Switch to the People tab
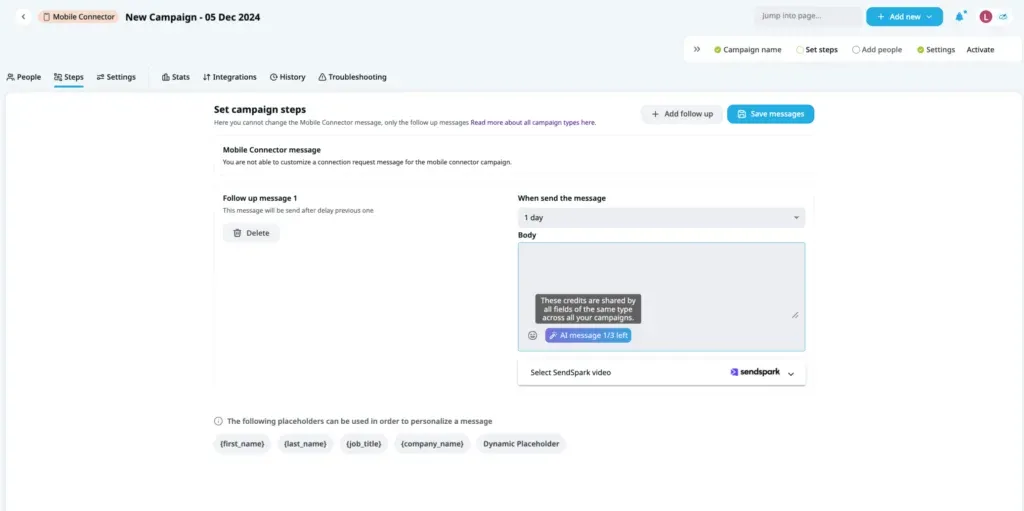The image size is (1024, 511). 24,77
